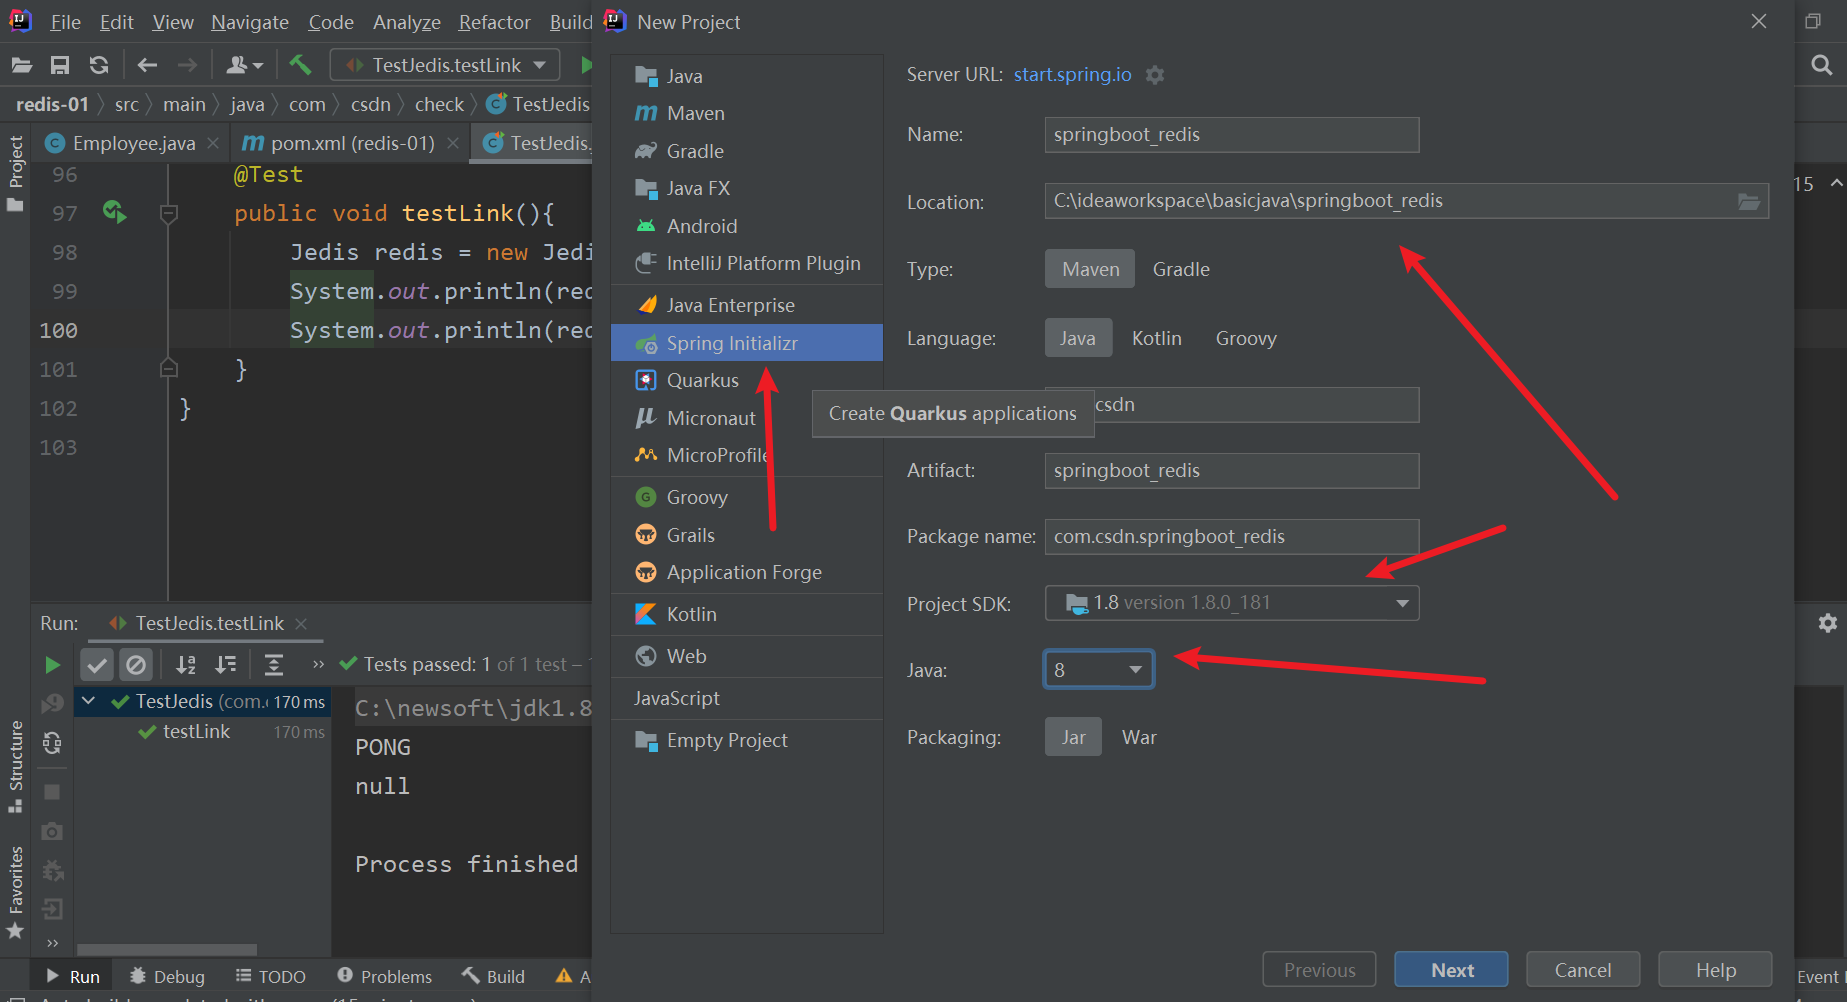
Task: Expand hidden side tool buttons chevron
Action: click(x=52, y=943)
